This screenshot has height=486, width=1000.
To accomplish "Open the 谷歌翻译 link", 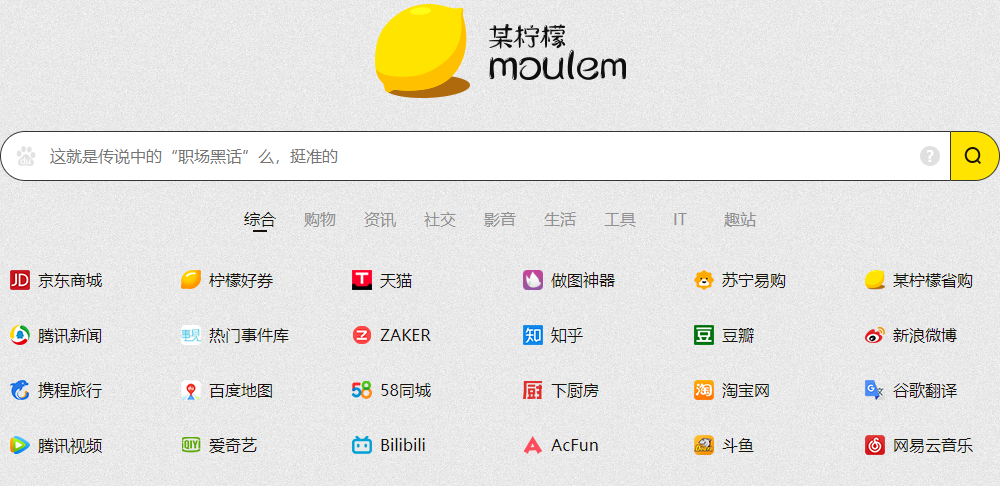I will [925, 390].
